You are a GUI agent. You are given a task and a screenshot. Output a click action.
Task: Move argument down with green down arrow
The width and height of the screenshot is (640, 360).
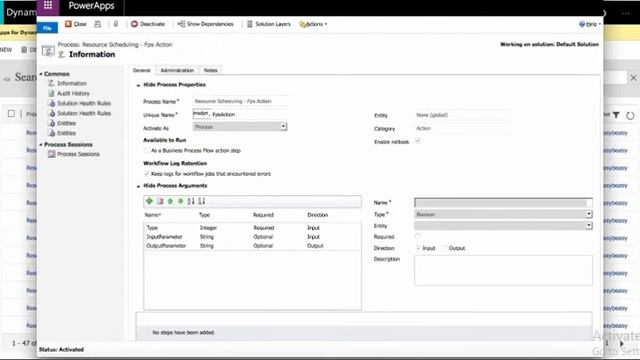point(180,201)
